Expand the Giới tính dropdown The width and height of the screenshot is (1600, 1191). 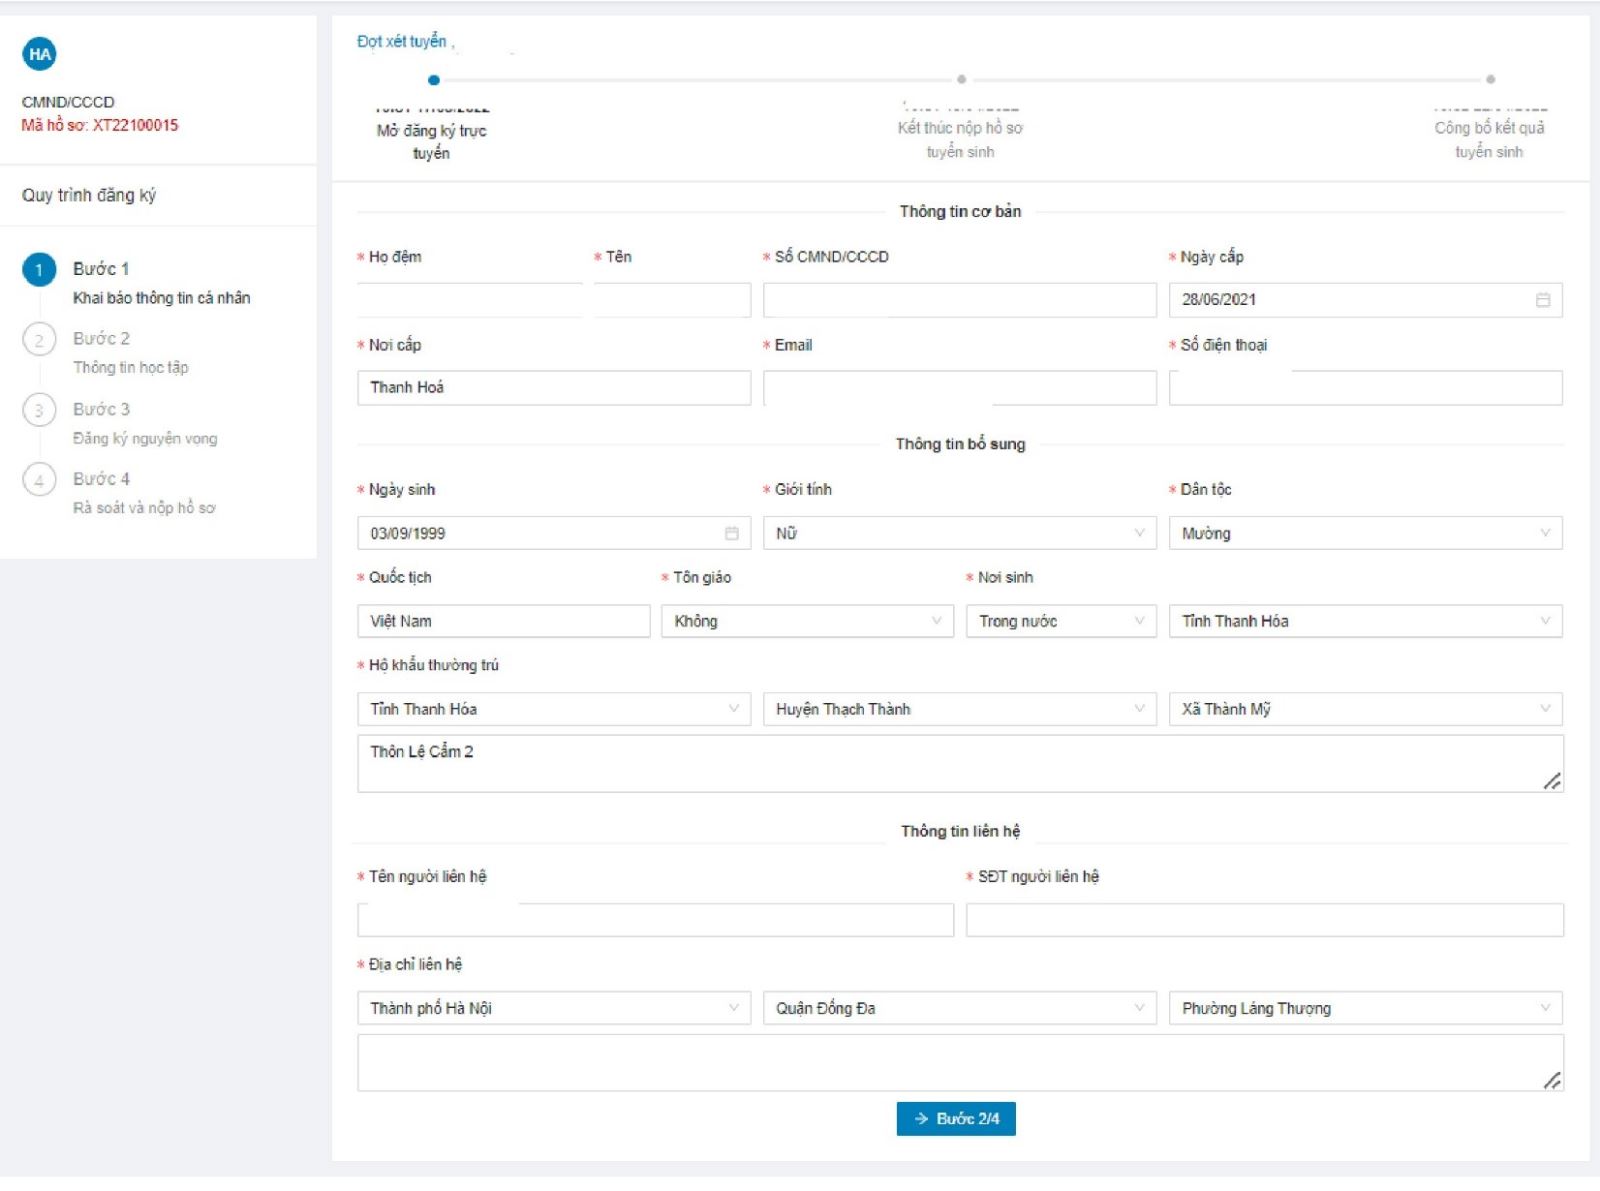tap(958, 534)
